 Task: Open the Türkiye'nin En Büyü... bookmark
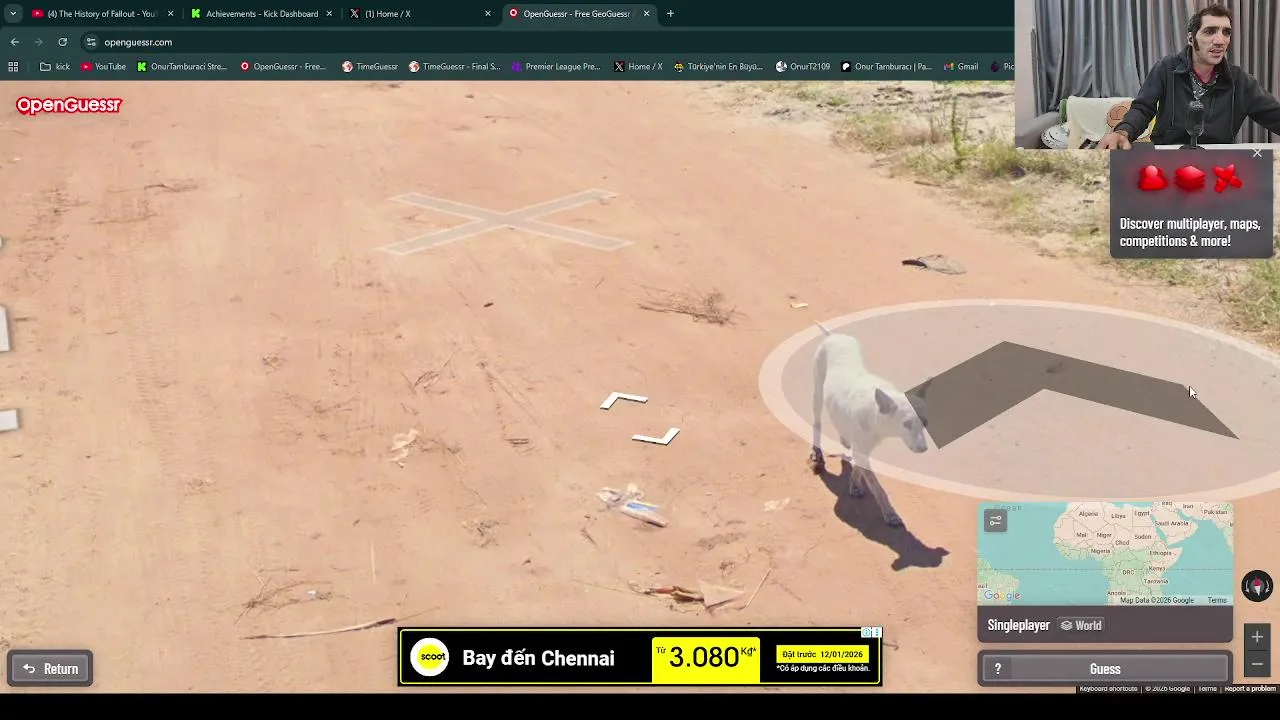pyautogui.click(x=719, y=67)
